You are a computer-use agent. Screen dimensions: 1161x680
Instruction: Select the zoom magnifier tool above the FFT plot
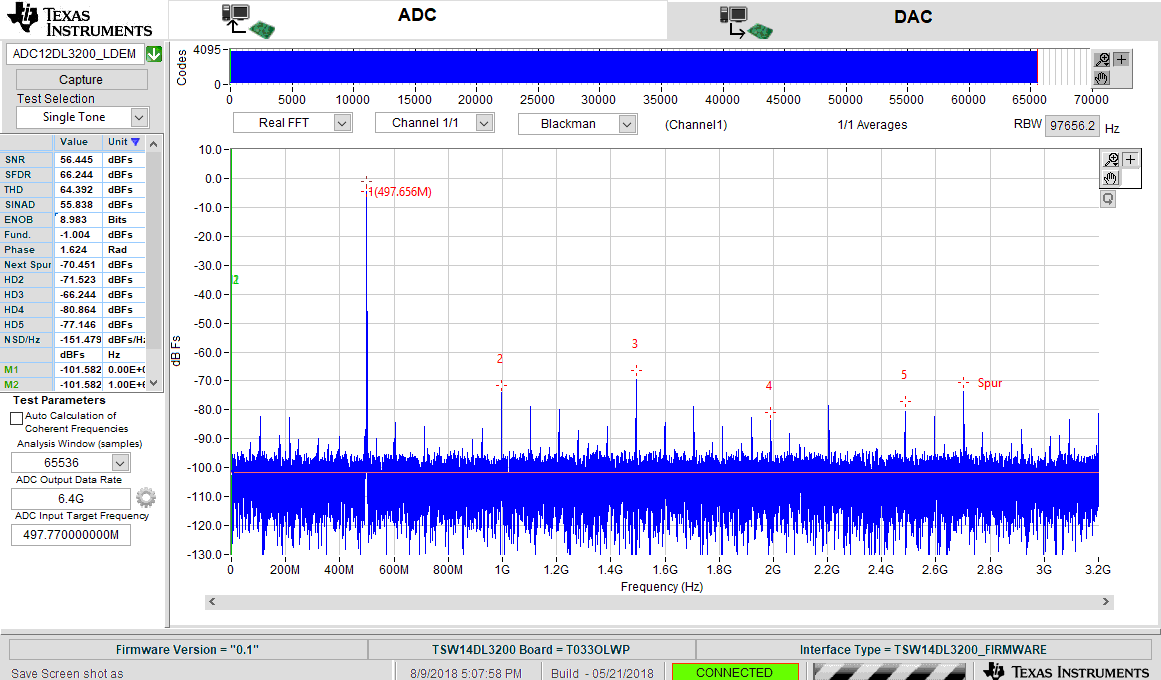[1108, 158]
